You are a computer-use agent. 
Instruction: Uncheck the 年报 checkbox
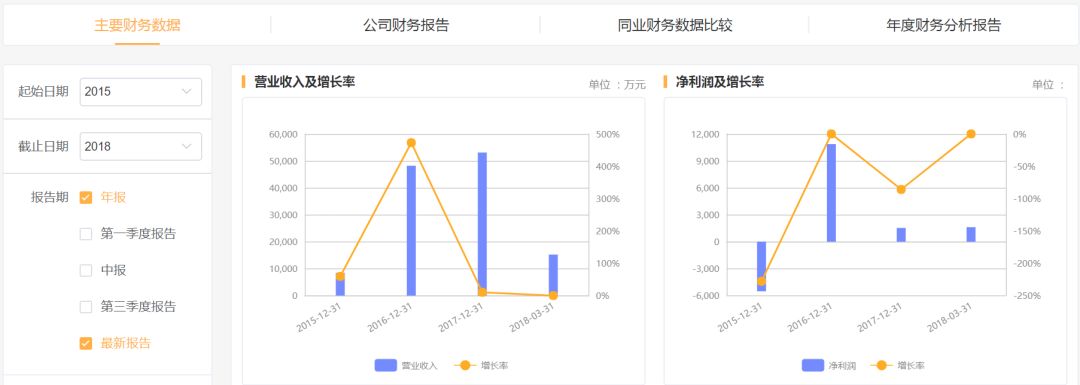(x=86, y=198)
